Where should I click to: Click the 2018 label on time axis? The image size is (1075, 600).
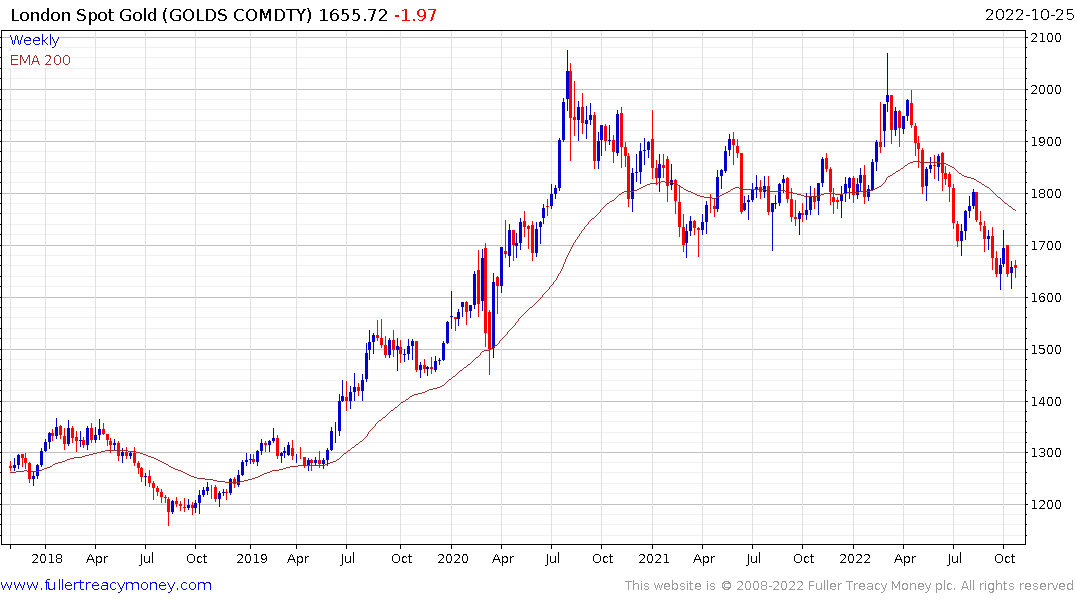pyautogui.click(x=47, y=559)
